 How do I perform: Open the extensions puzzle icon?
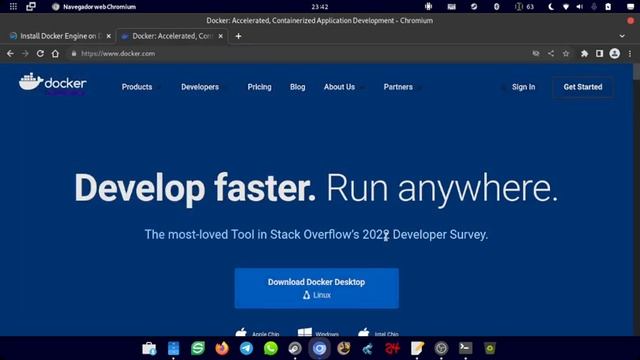(x=584, y=53)
